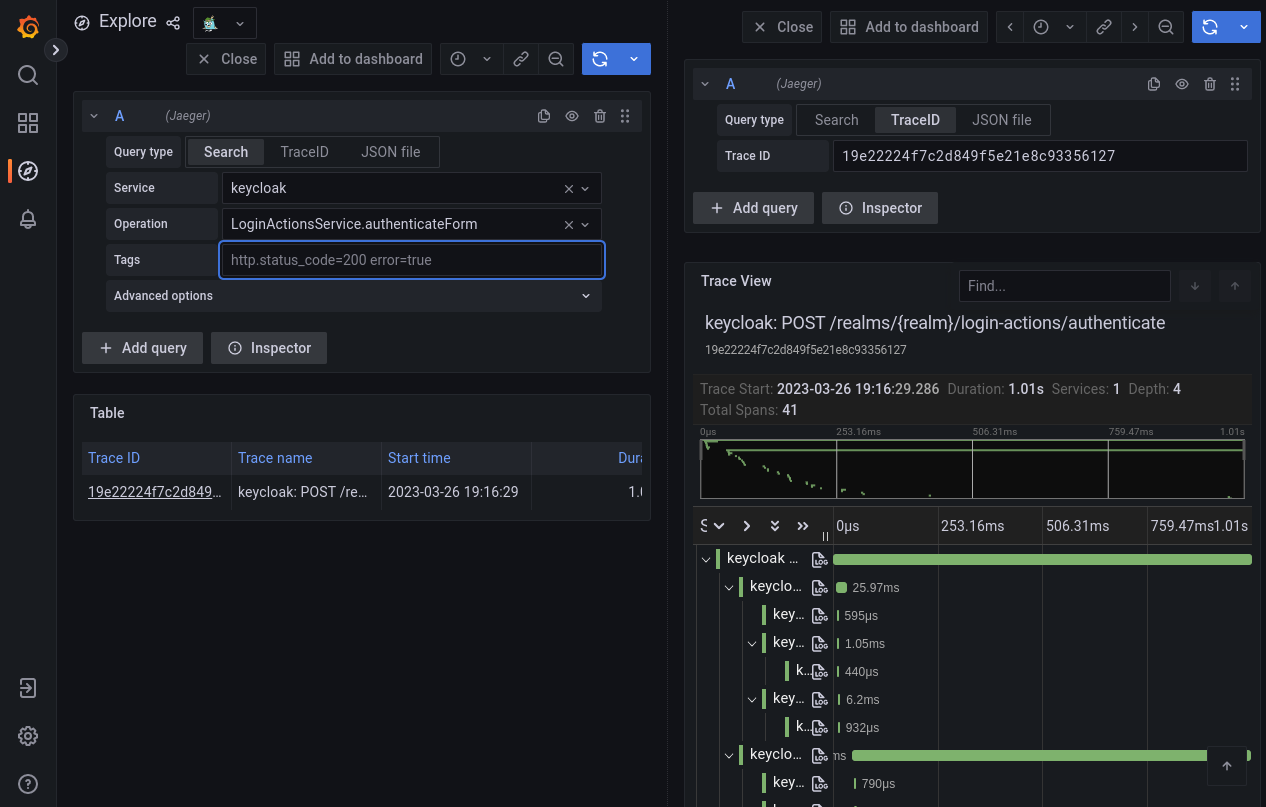Open the Dashboards icon in left sidebar
Image resolution: width=1266 pixels, height=807 pixels.
(27, 123)
